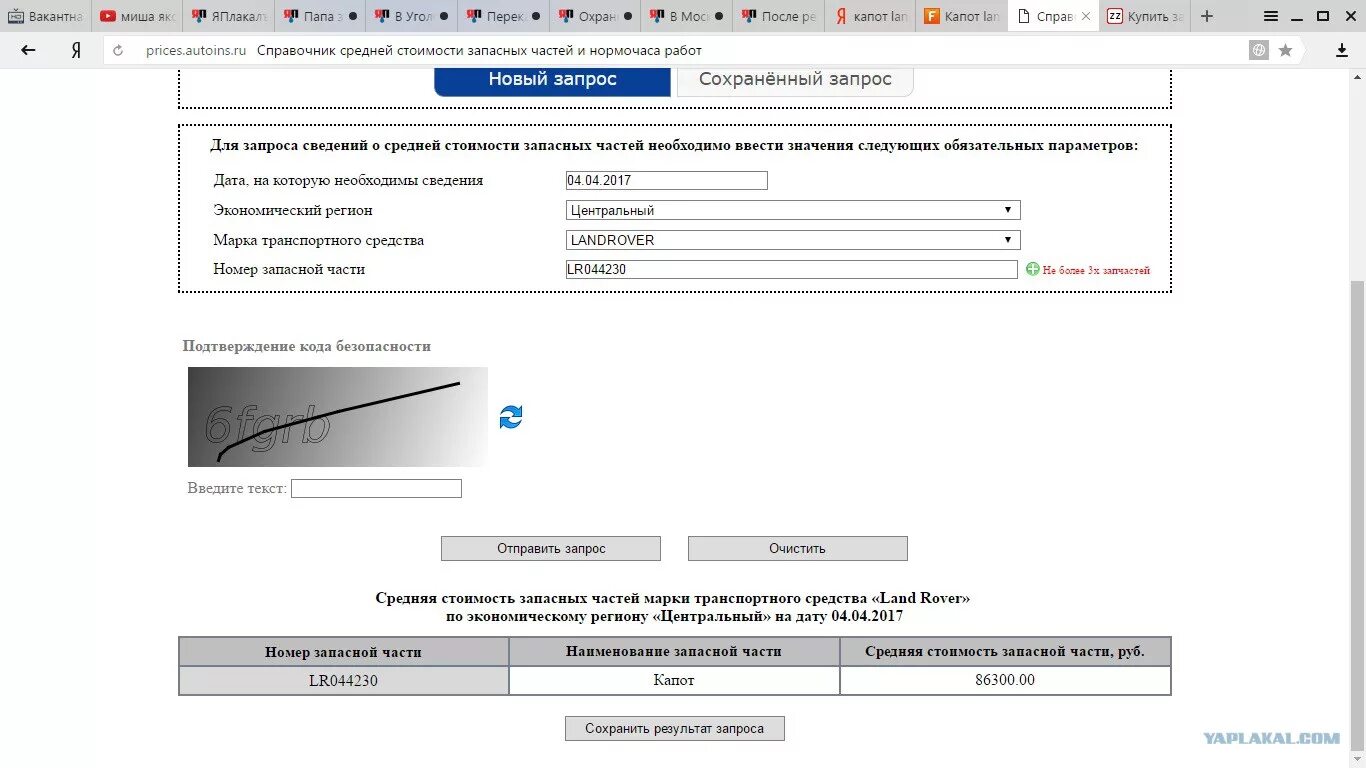Click the captcha text input field
Screen dimensions: 1366x768
click(376, 489)
